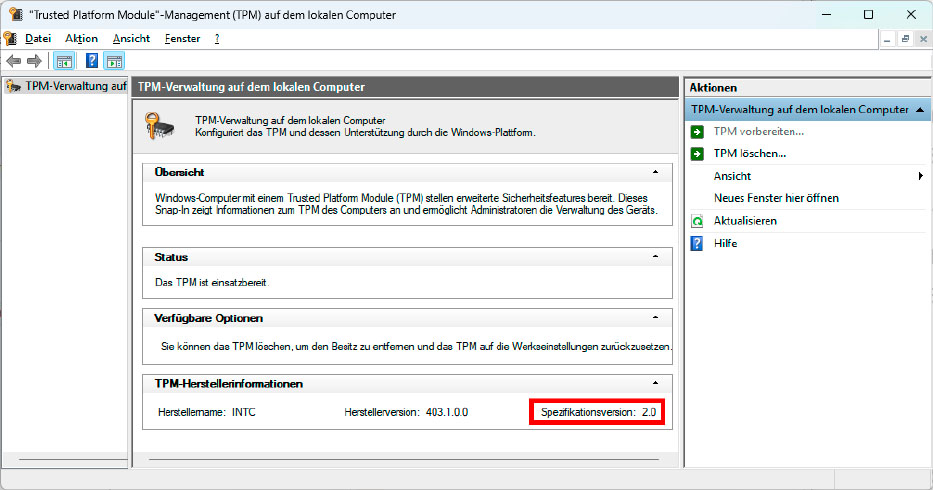Image resolution: width=933 pixels, height=490 pixels.
Task: Open the Aktion menu
Action: pos(81,38)
